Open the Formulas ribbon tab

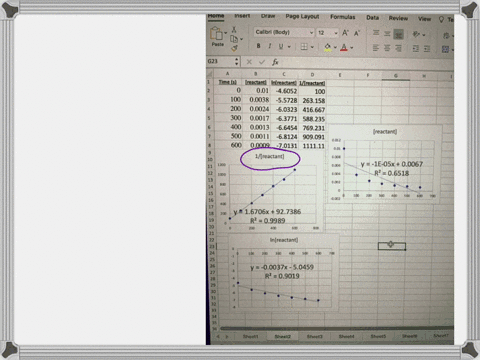343,17
